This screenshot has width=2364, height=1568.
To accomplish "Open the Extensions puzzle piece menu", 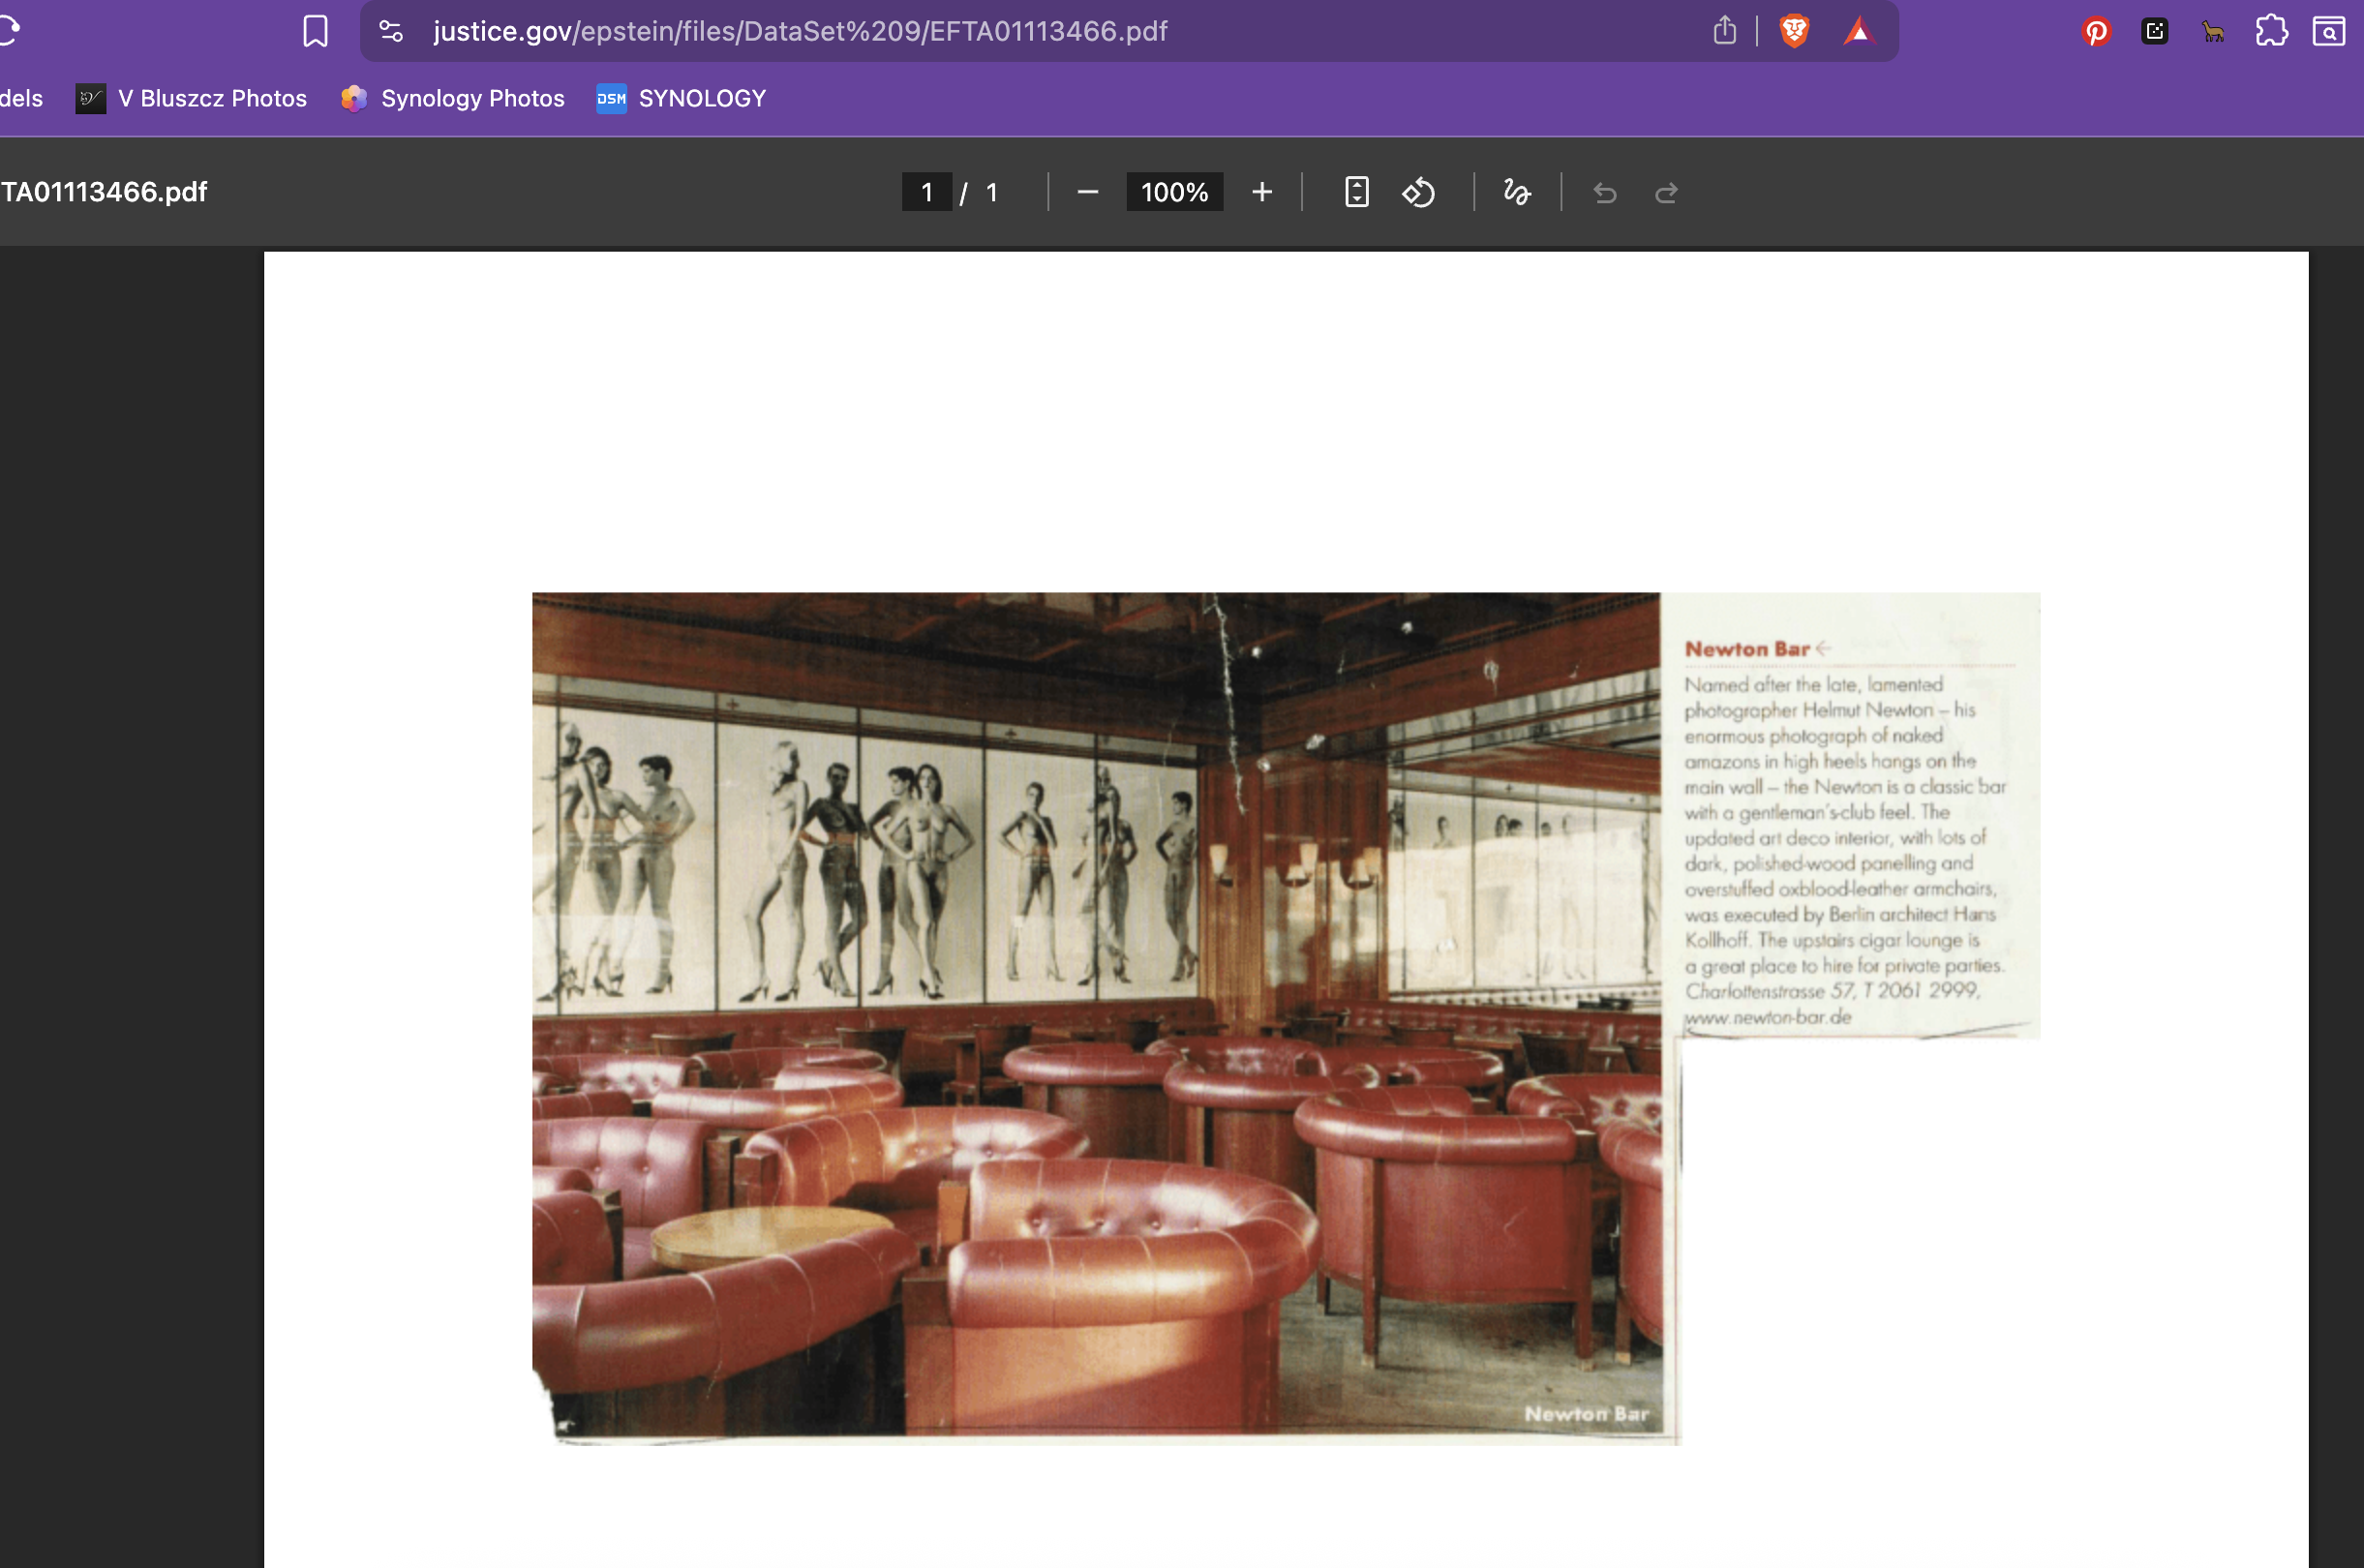I will tap(2271, 31).
